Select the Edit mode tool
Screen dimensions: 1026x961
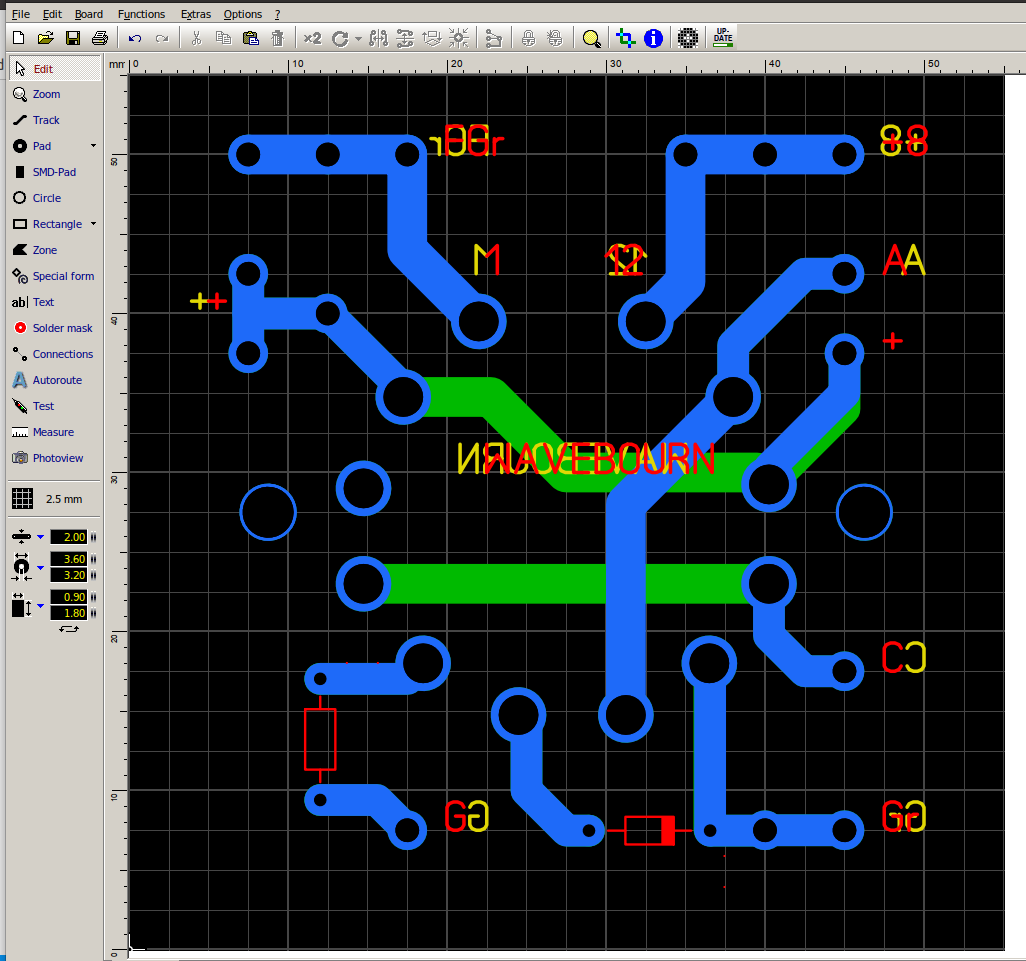click(55, 69)
